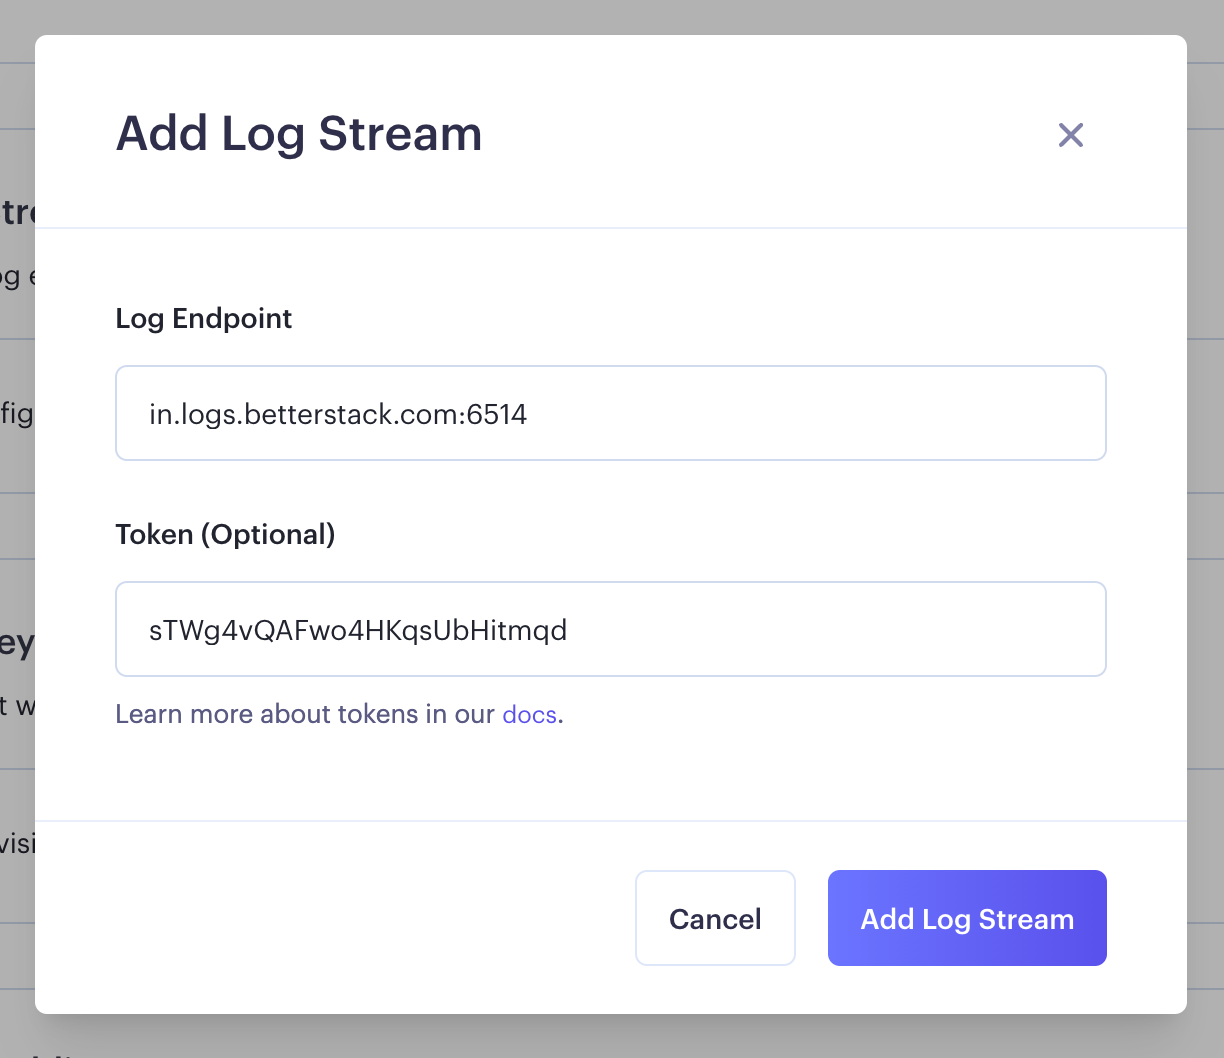Close the Add Log Stream dialog
Viewport: 1224px width, 1058px height.
[x=1070, y=135]
